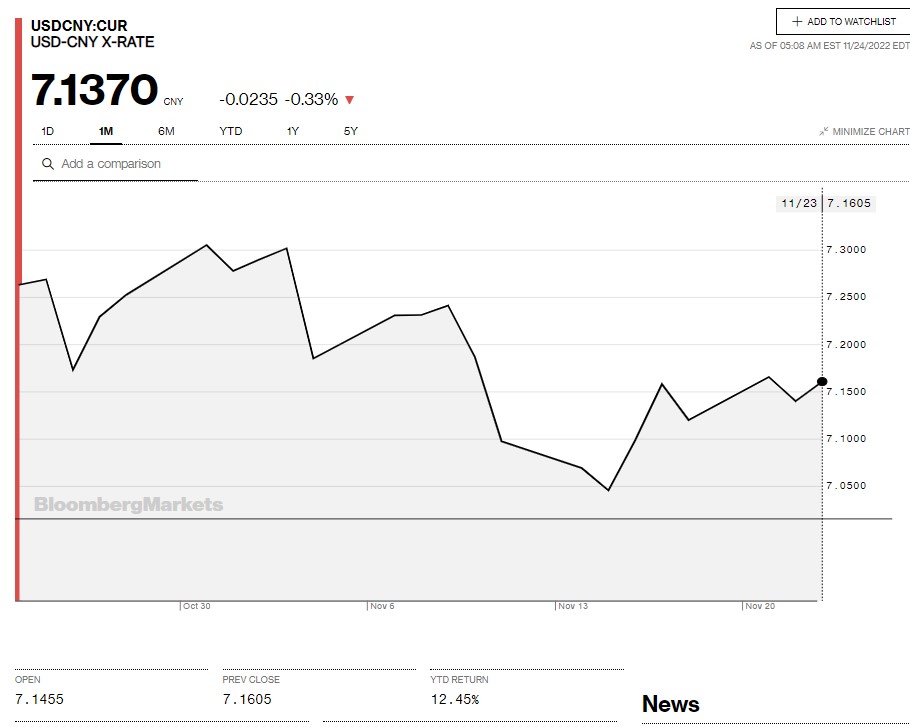Click the plus icon in Add to Watchlist
The width and height of the screenshot is (910, 727).
[797, 22]
